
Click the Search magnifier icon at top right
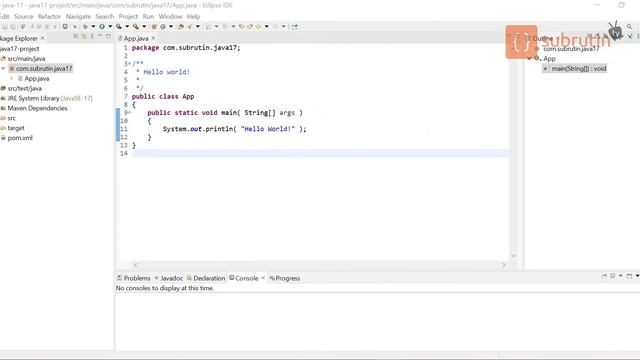coord(629,27)
